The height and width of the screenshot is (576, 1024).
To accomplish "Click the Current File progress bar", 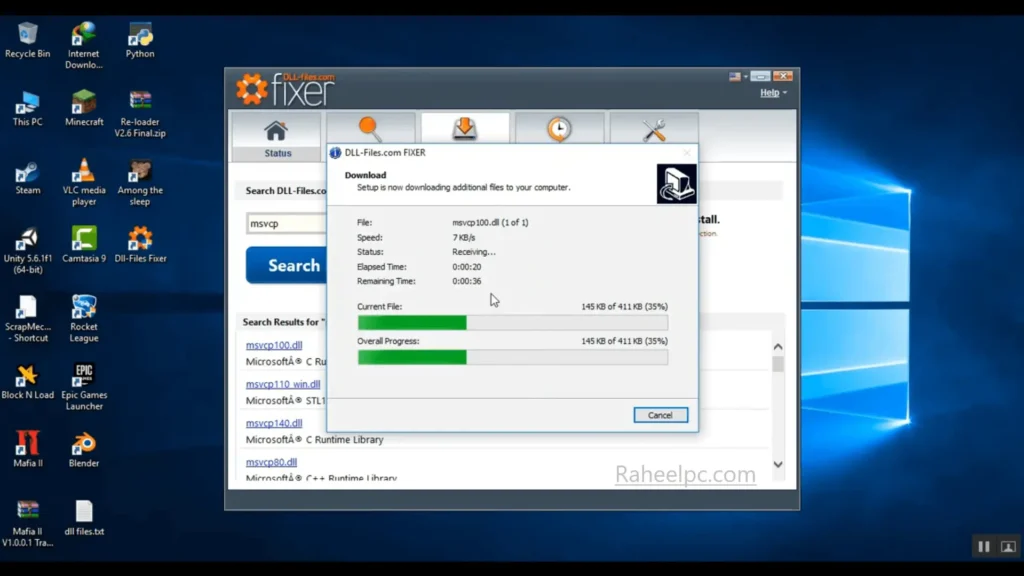I will click(x=513, y=323).
